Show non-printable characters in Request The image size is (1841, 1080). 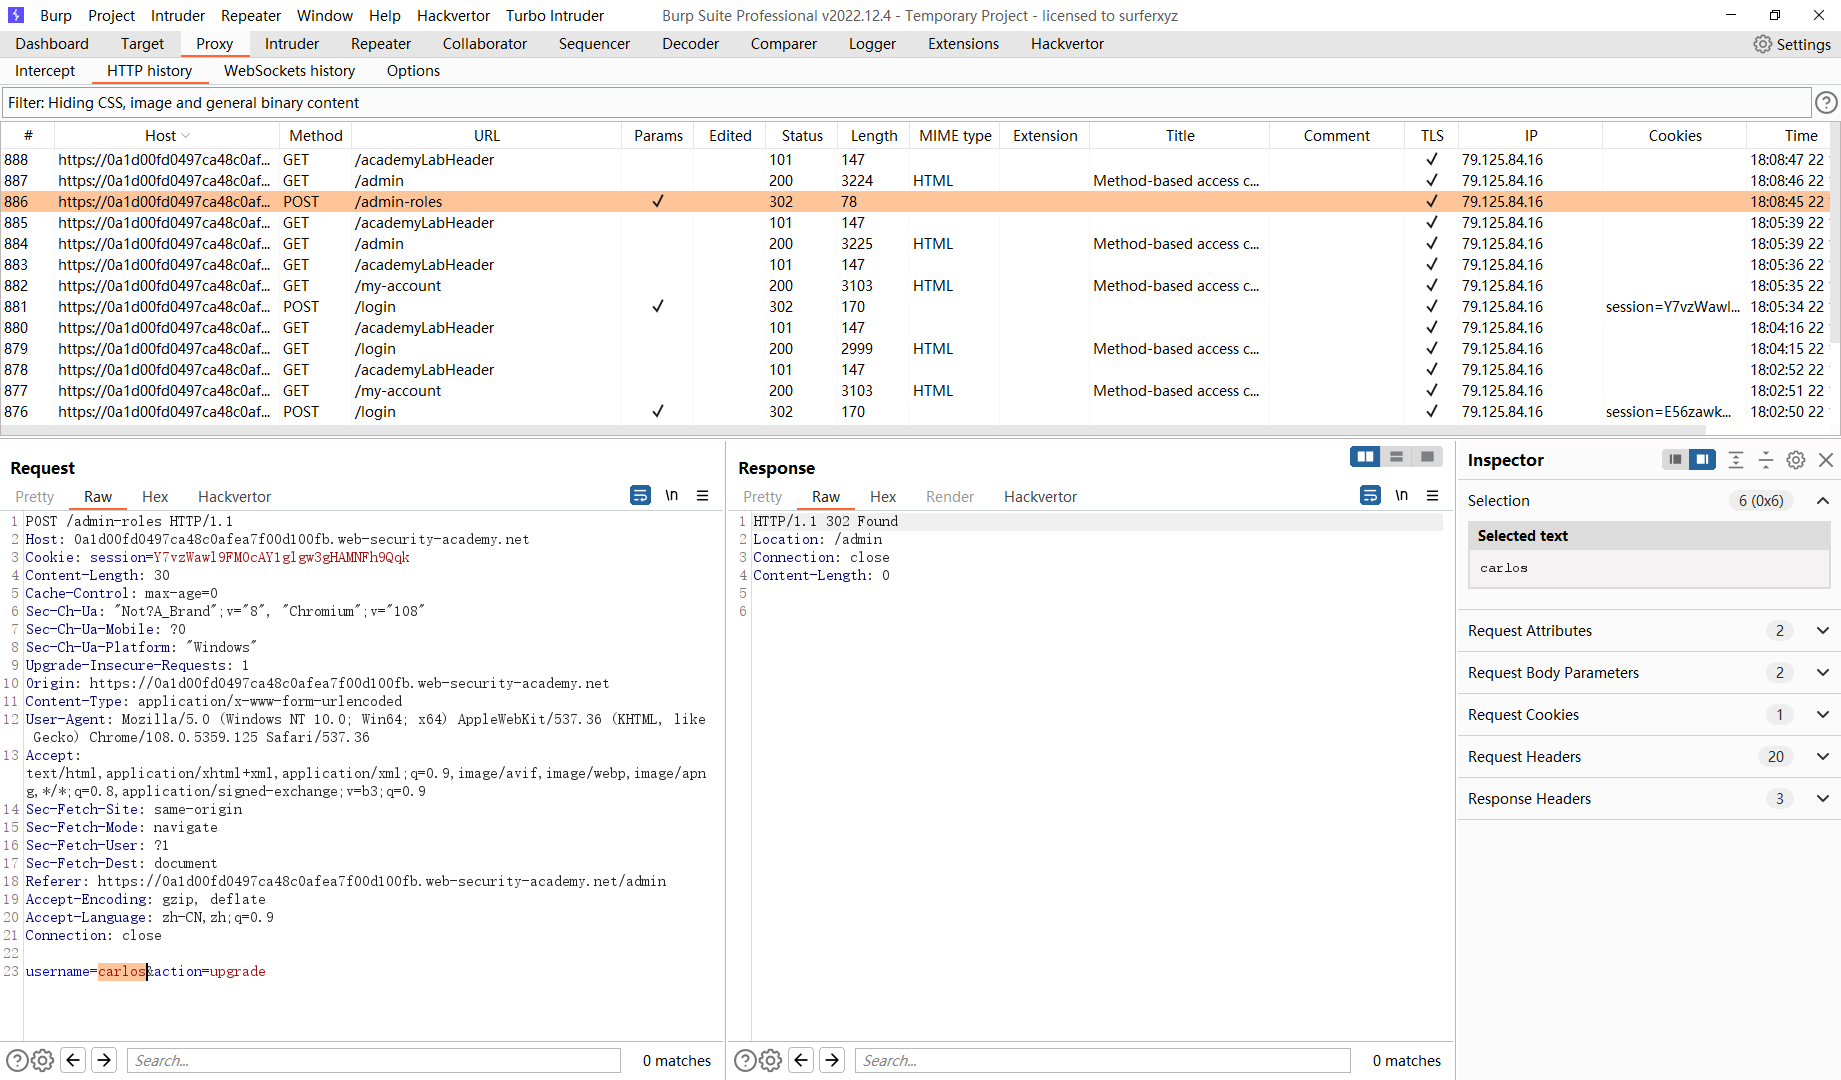(x=672, y=495)
